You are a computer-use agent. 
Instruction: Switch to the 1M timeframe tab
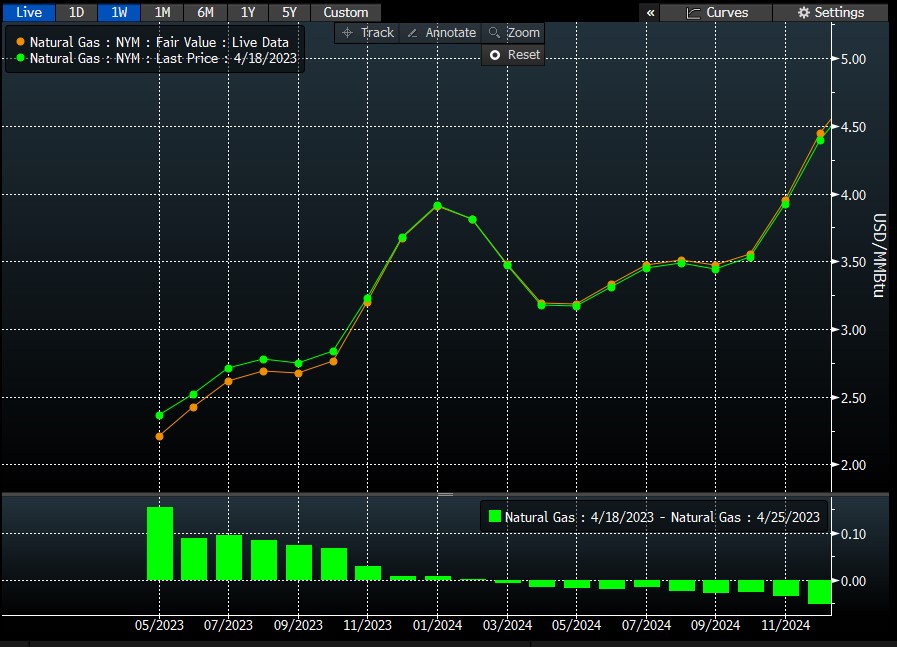point(161,13)
